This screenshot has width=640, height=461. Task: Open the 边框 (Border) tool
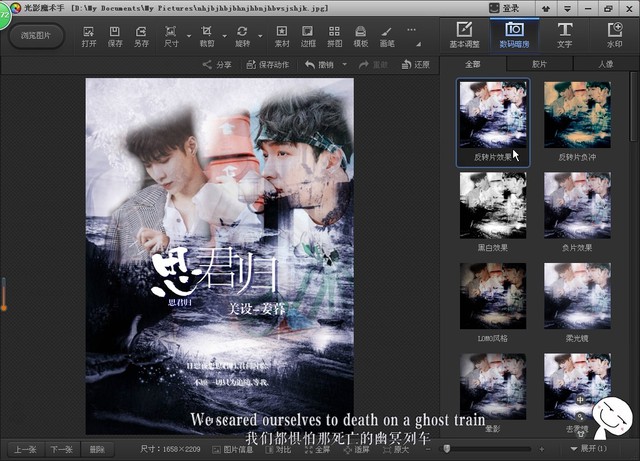(x=308, y=36)
